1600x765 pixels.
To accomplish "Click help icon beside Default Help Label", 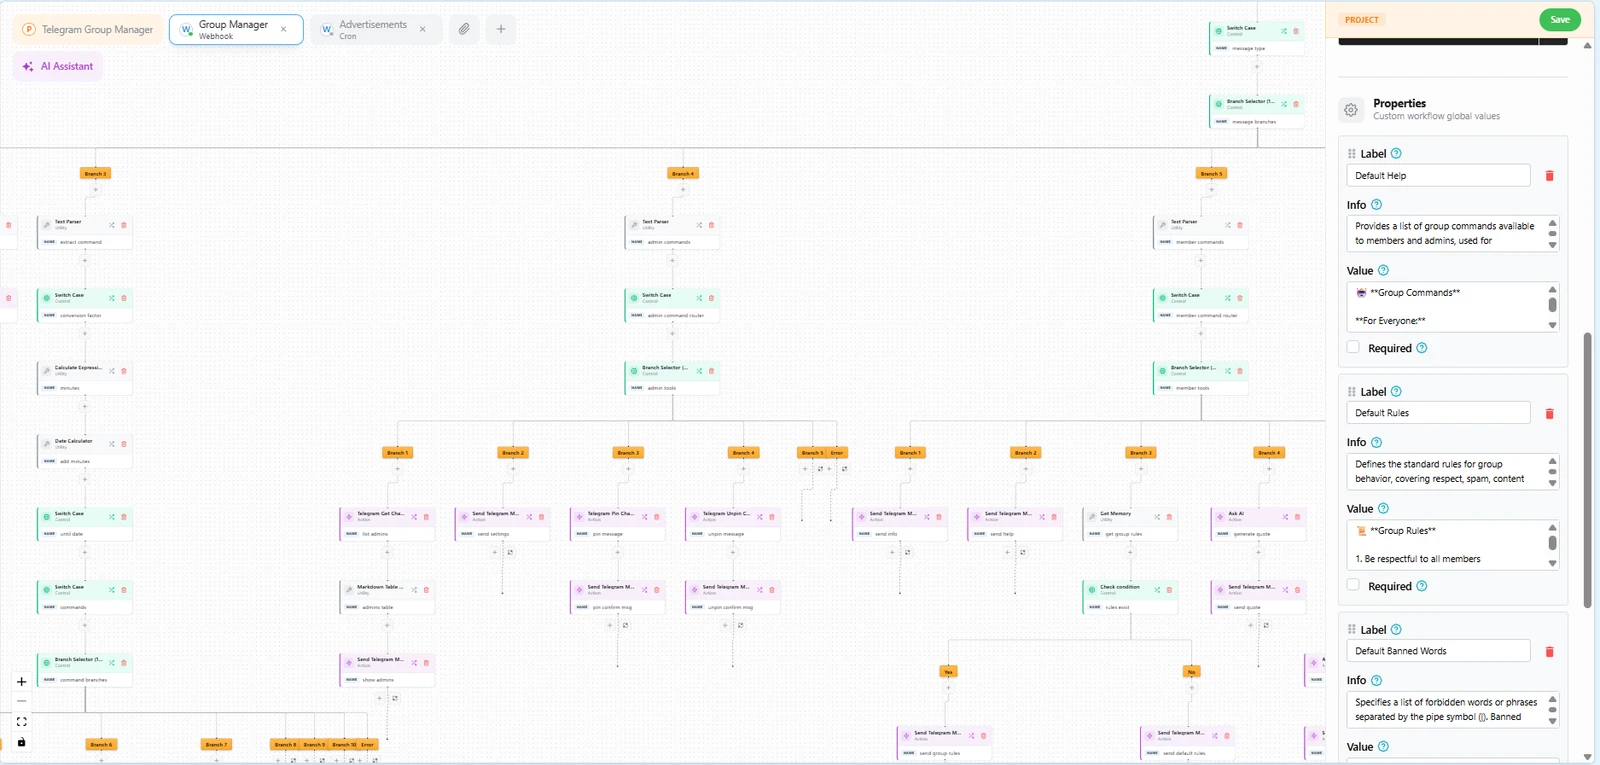I will [1396, 154].
